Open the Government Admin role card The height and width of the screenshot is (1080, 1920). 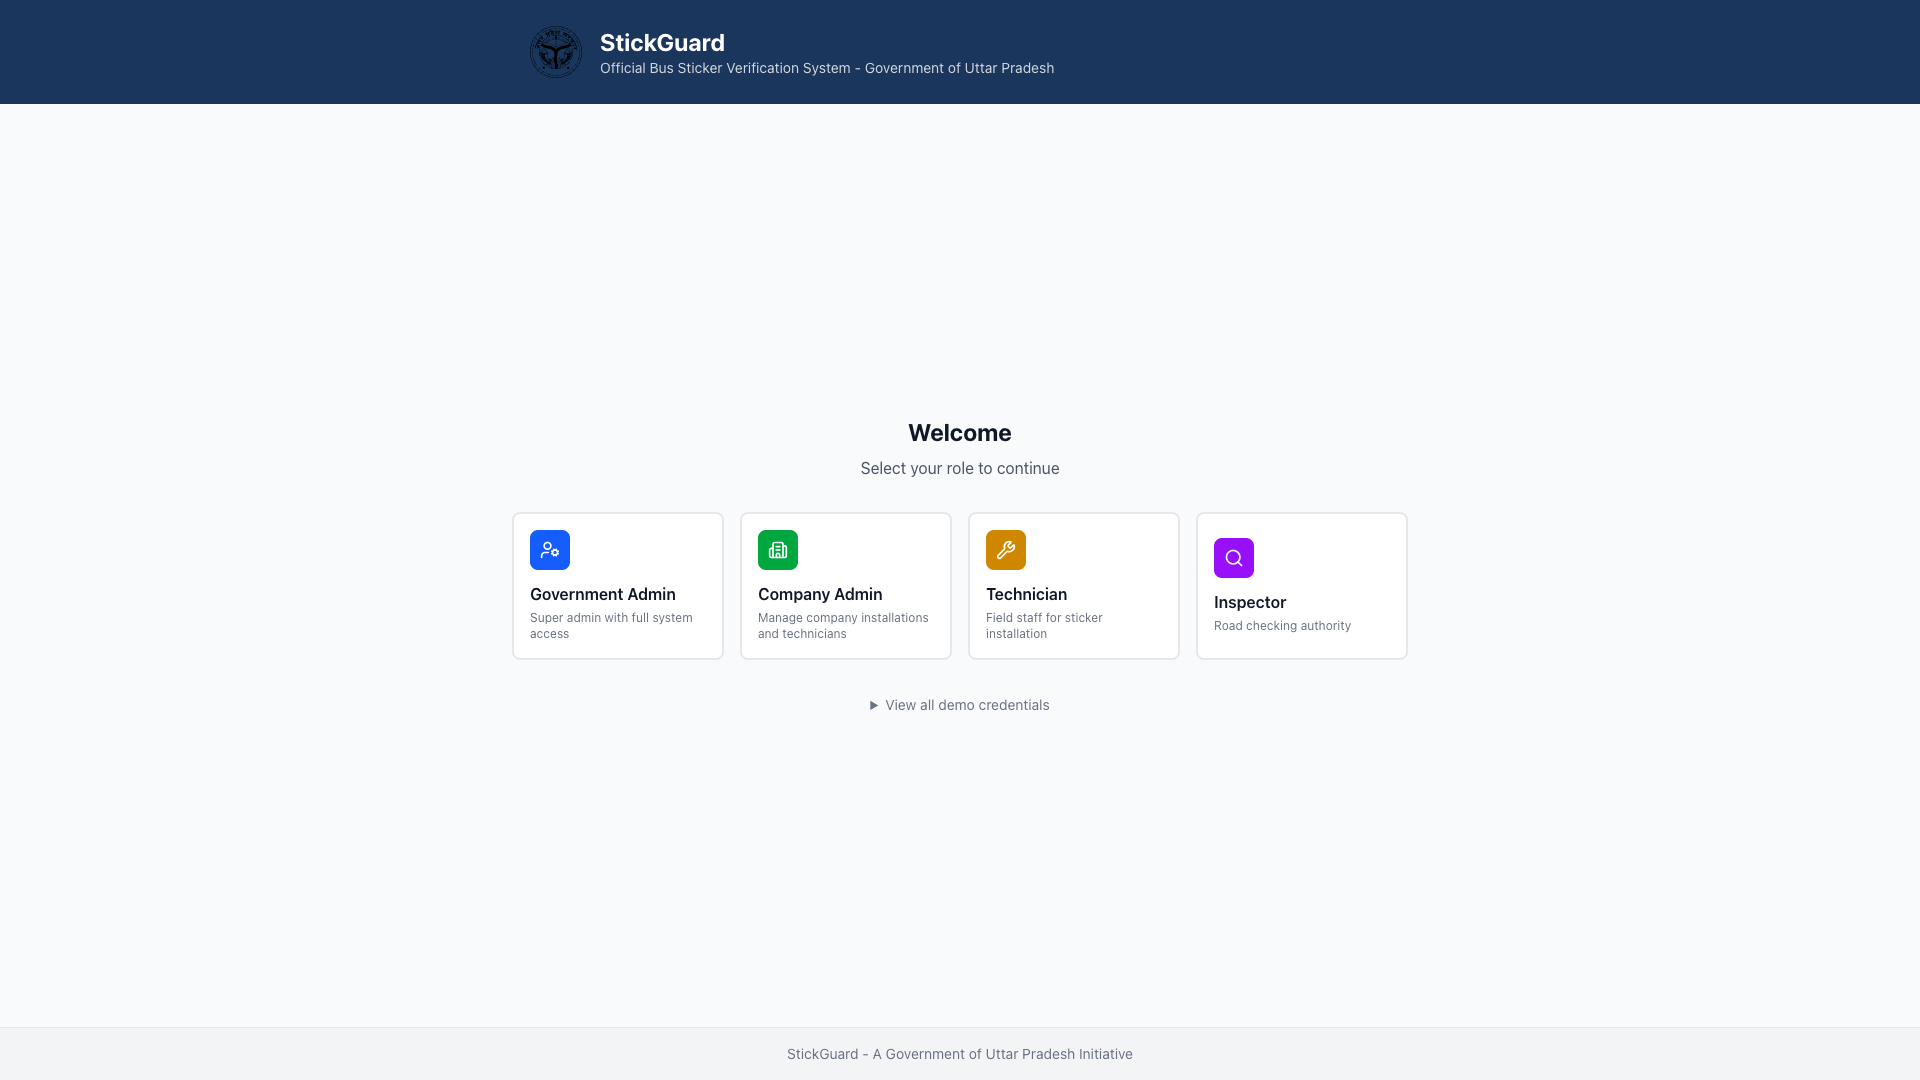tap(617, 585)
